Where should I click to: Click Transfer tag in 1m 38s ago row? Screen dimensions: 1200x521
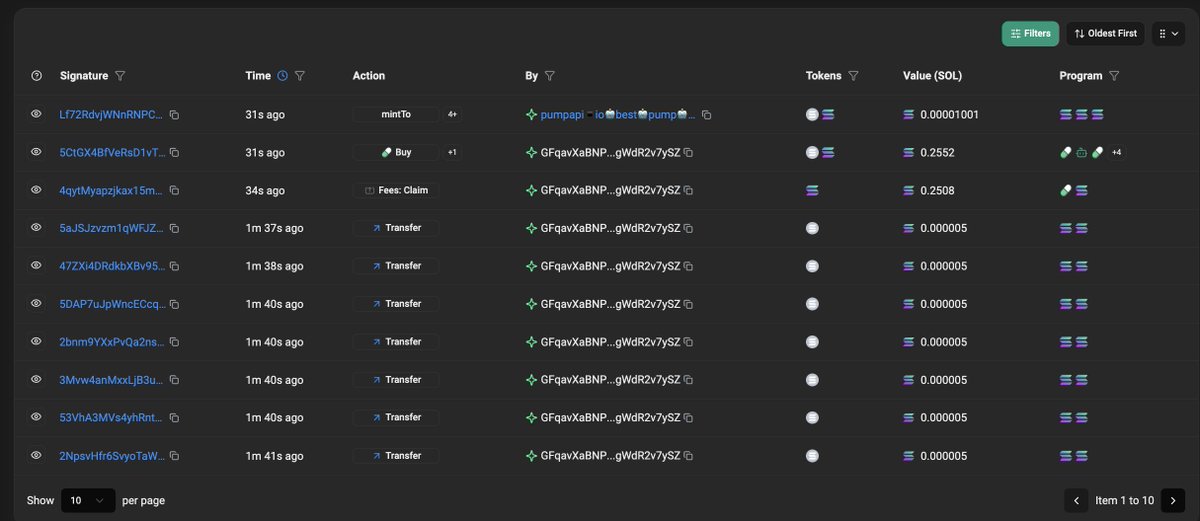point(396,266)
